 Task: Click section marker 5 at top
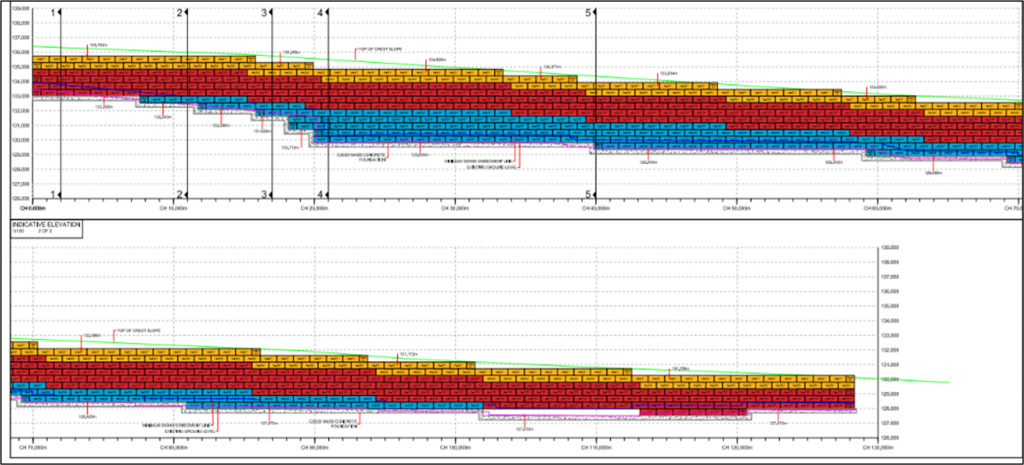pyautogui.click(x=589, y=12)
